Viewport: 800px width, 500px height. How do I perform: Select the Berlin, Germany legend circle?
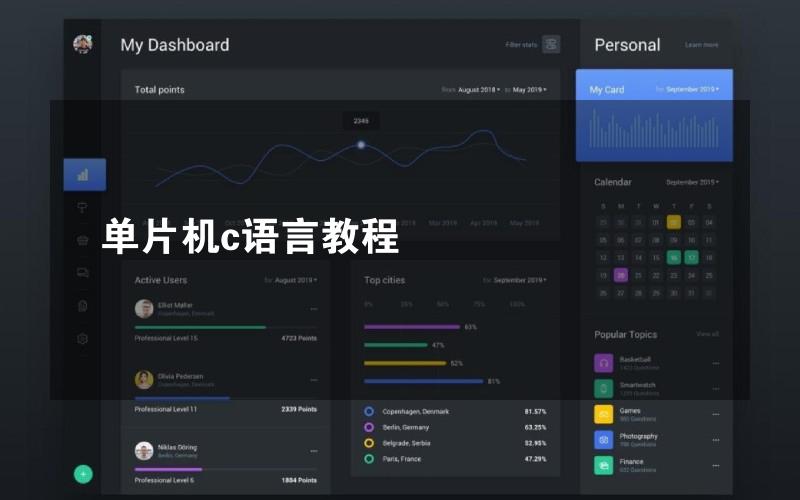[x=369, y=427]
